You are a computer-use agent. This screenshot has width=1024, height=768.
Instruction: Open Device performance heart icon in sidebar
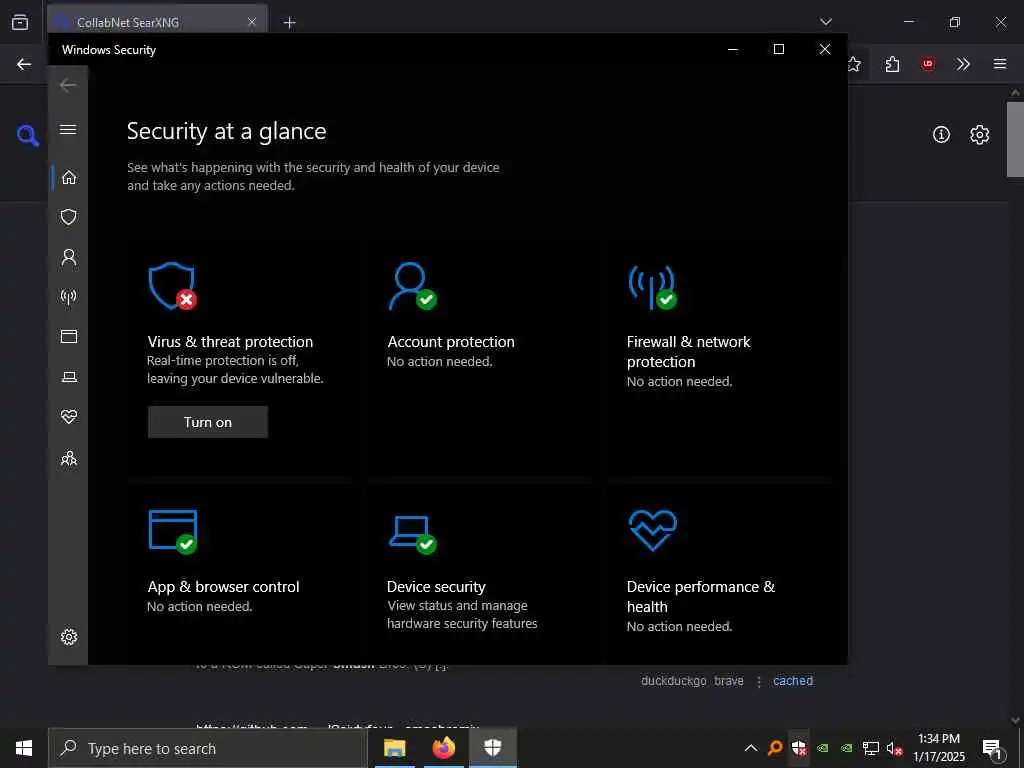69,417
